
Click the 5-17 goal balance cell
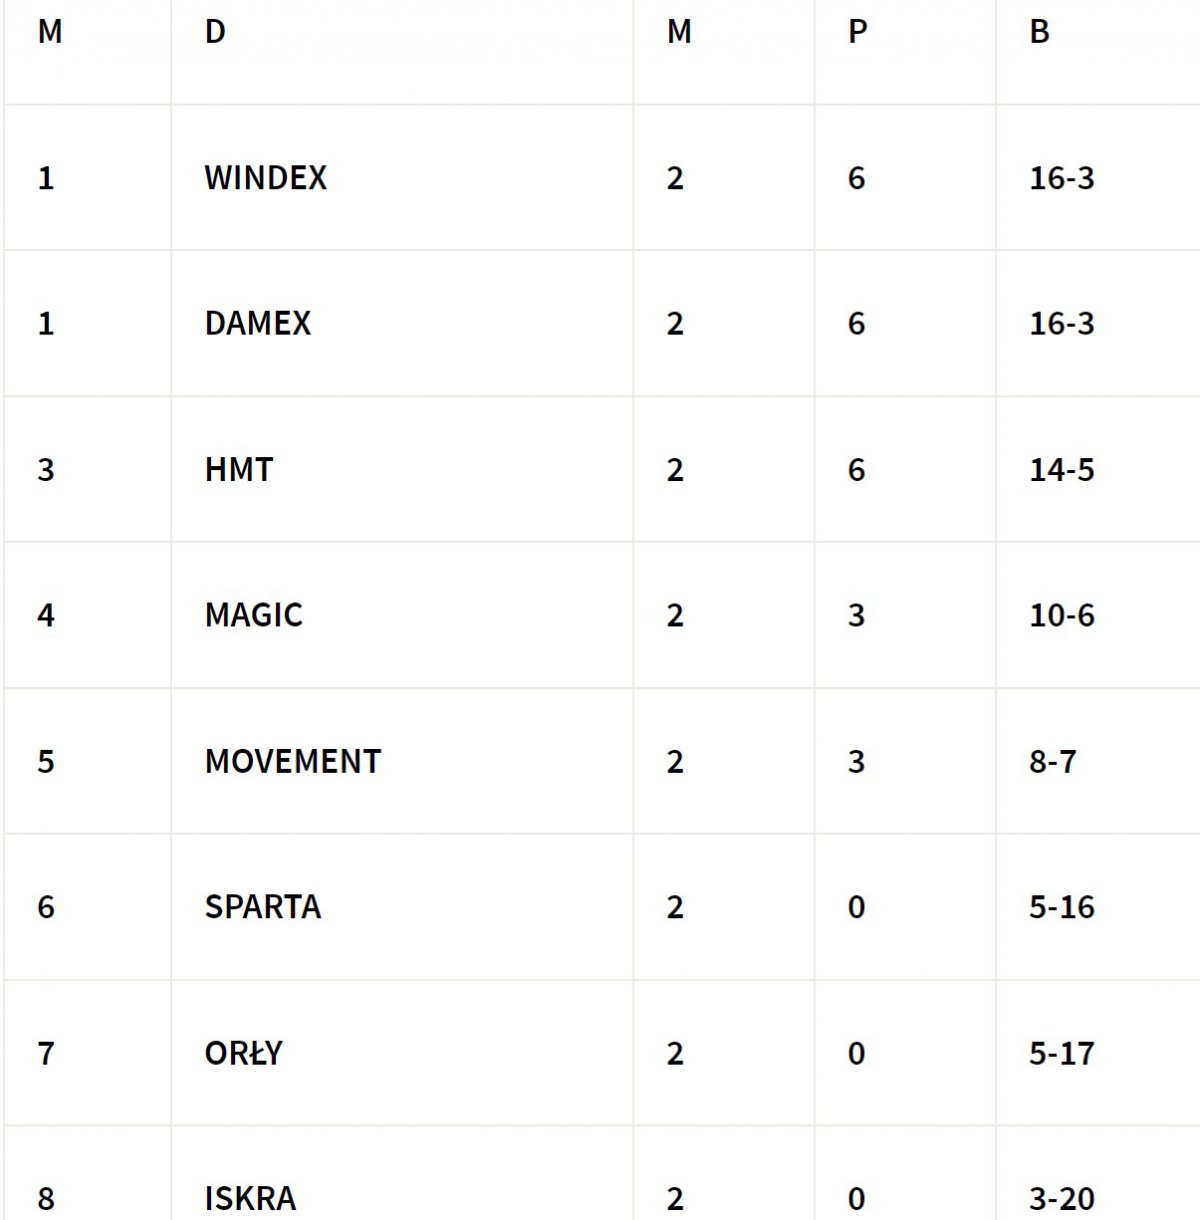coord(1061,1053)
